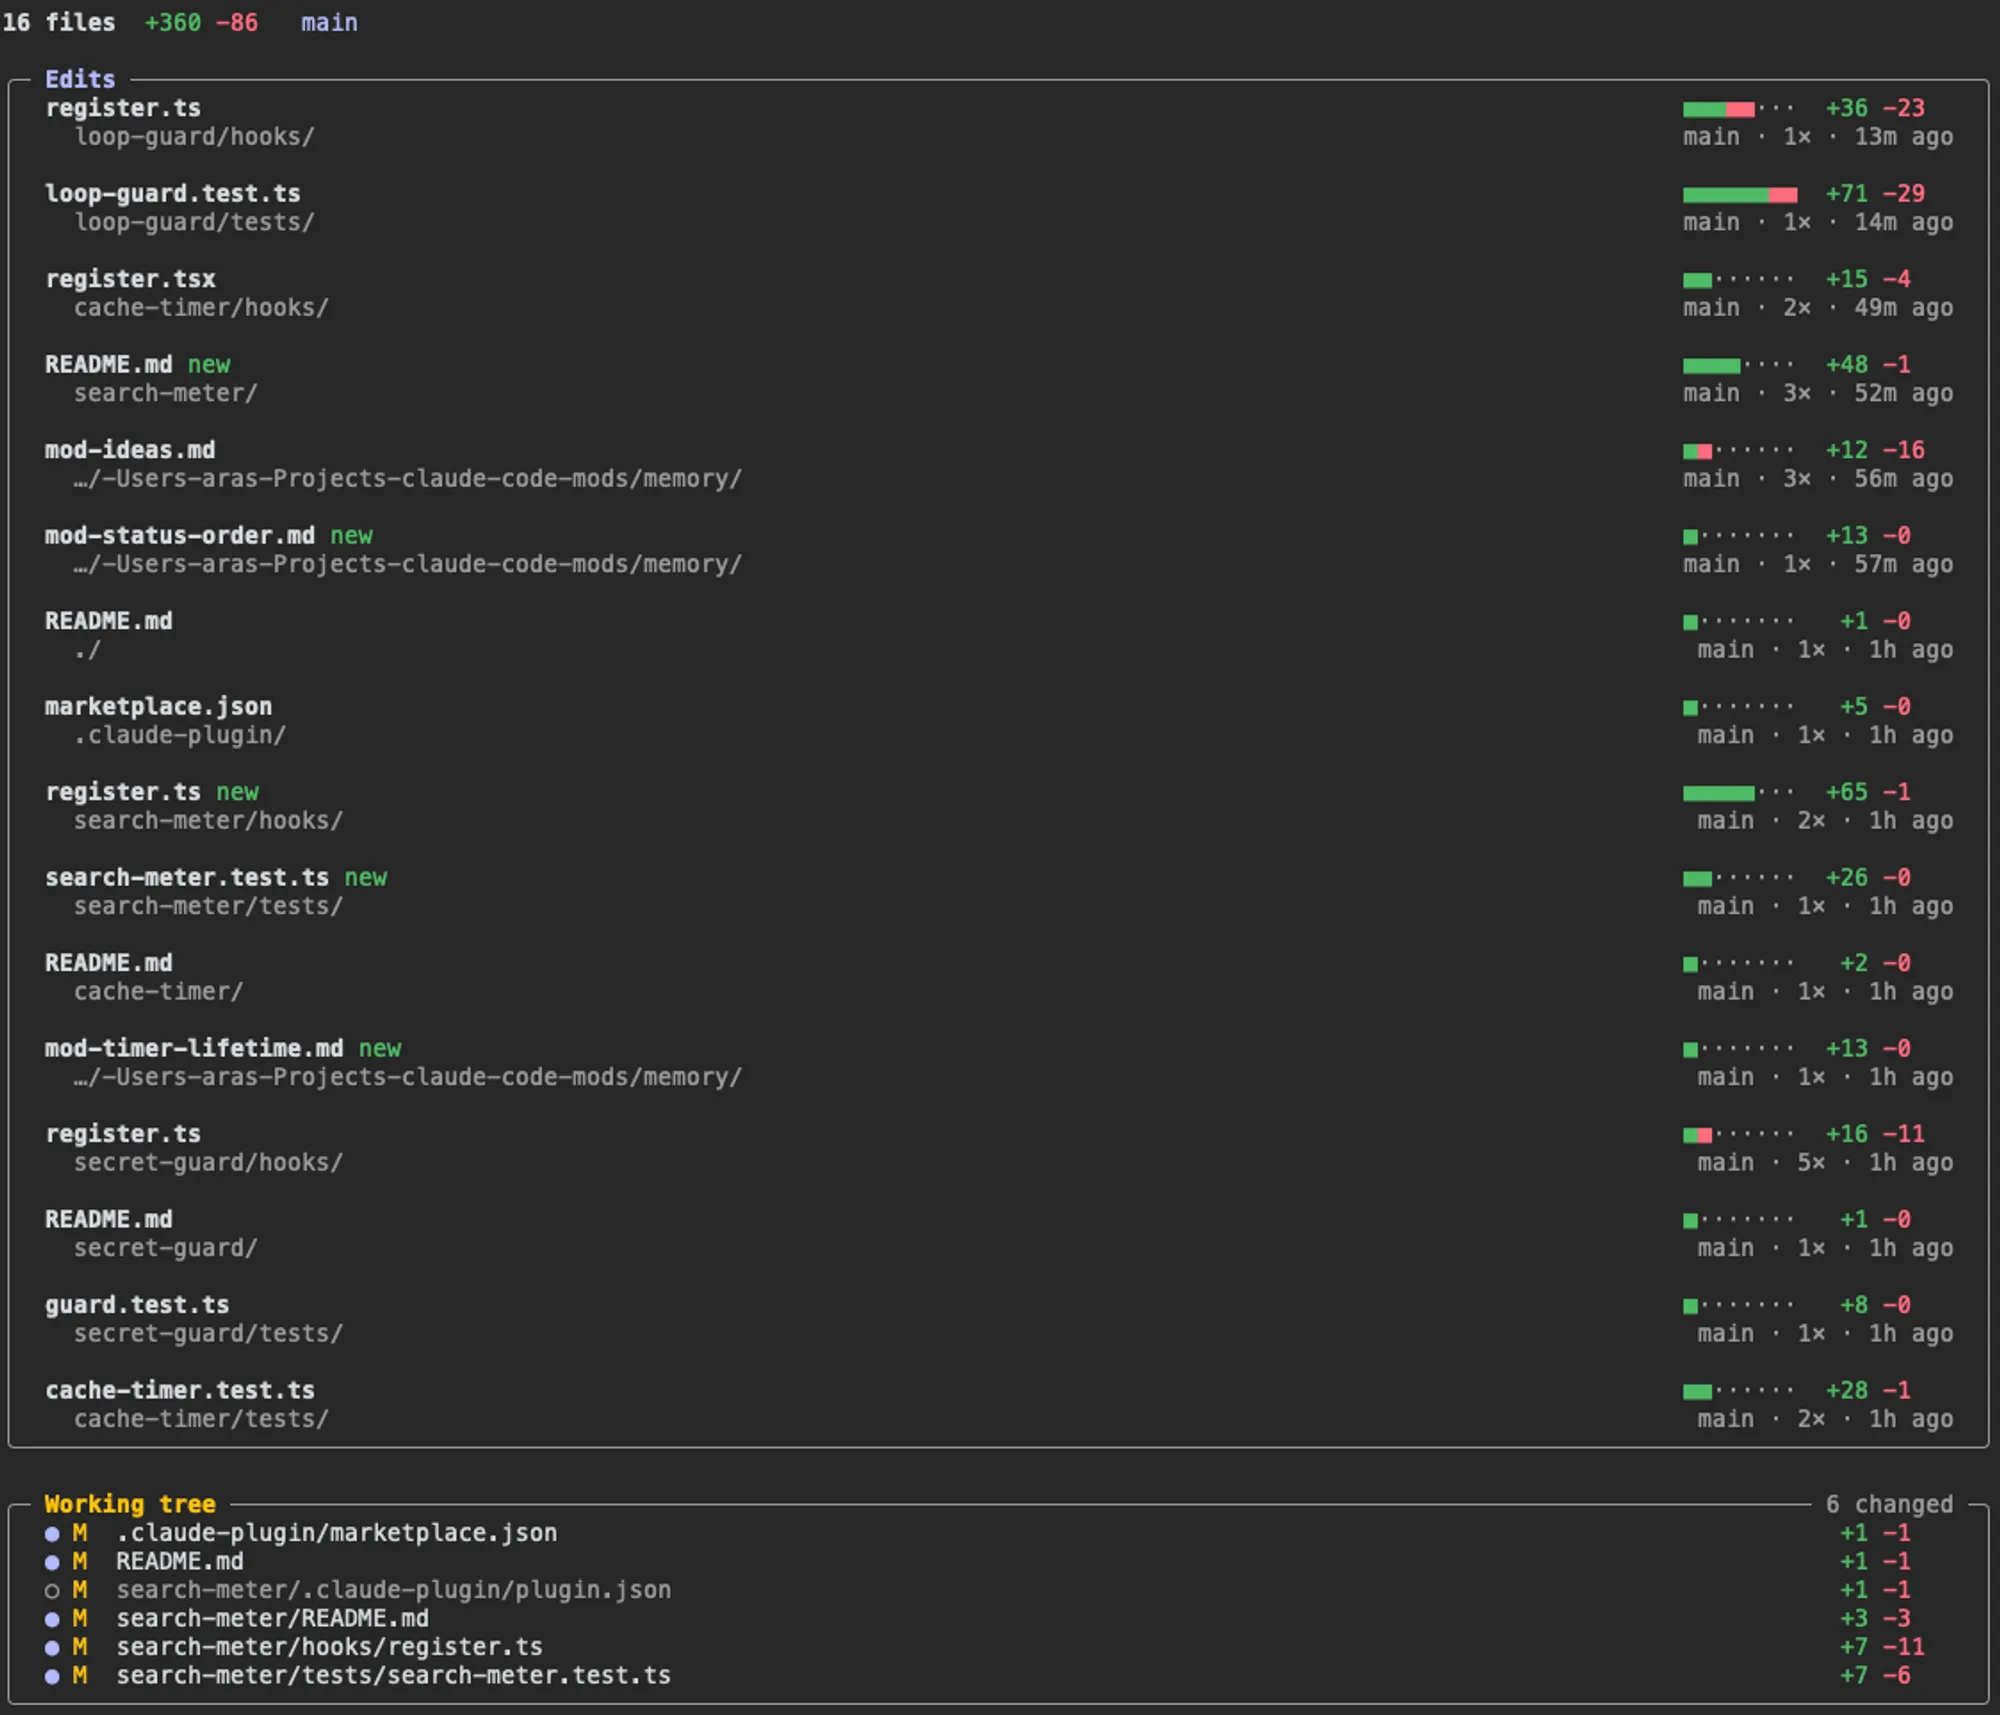This screenshot has width=2000, height=1715.
Task: Click the 'new' tag beside mod-timer-lifetime.md
Action: (380, 1048)
